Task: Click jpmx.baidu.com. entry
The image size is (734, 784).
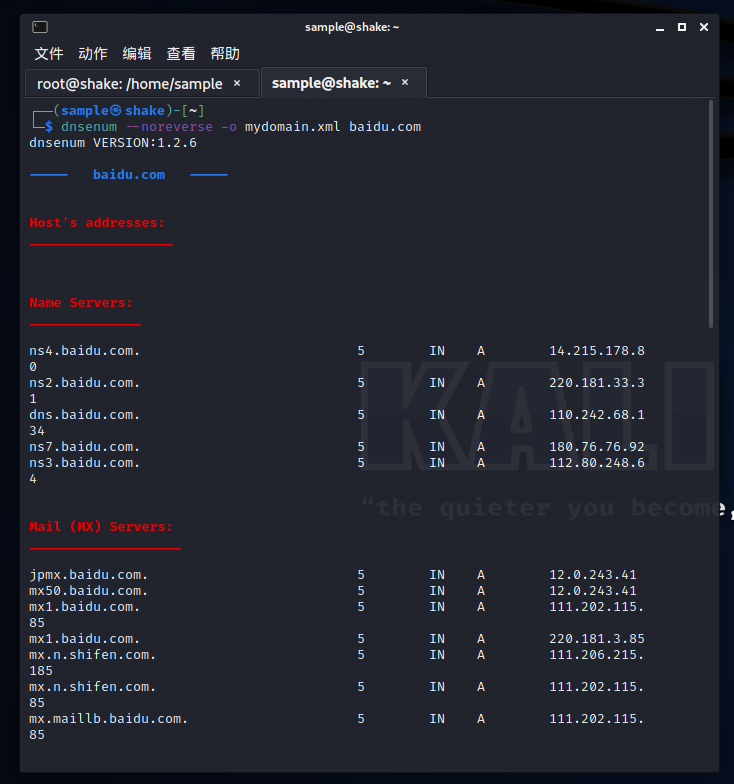Action: (88, 575)
